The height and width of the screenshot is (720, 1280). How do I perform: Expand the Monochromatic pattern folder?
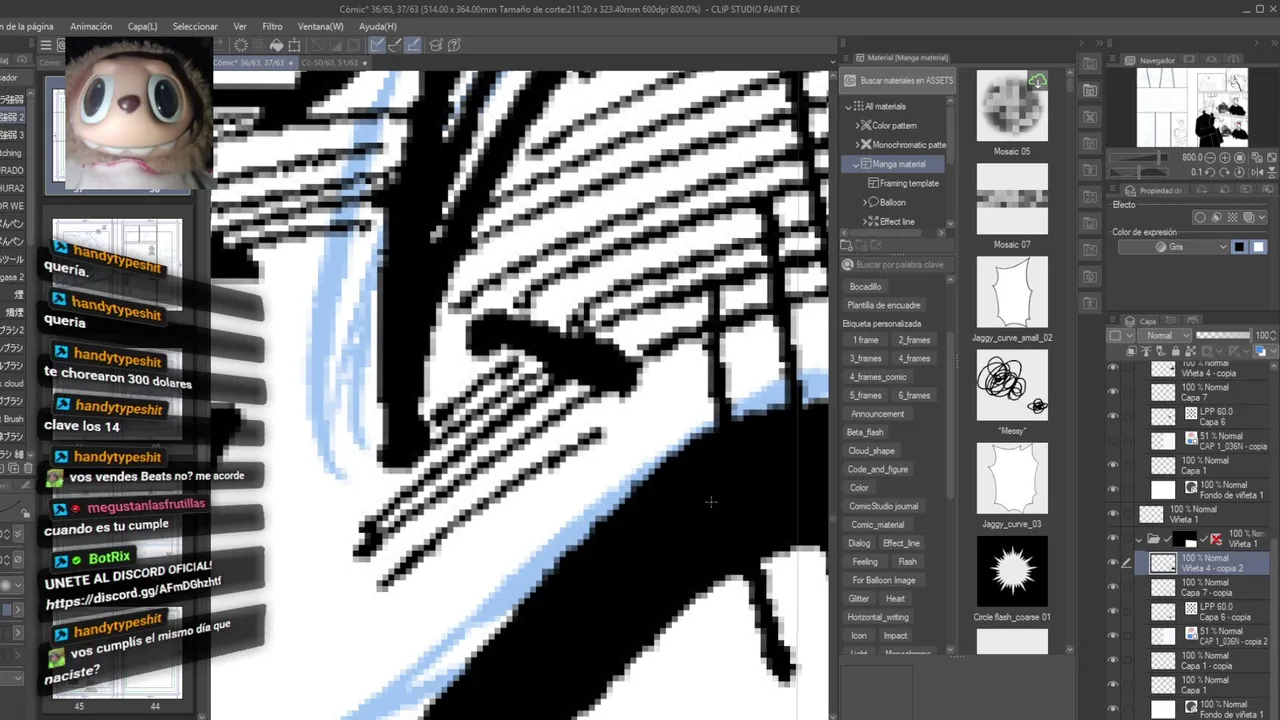[857, 144]
